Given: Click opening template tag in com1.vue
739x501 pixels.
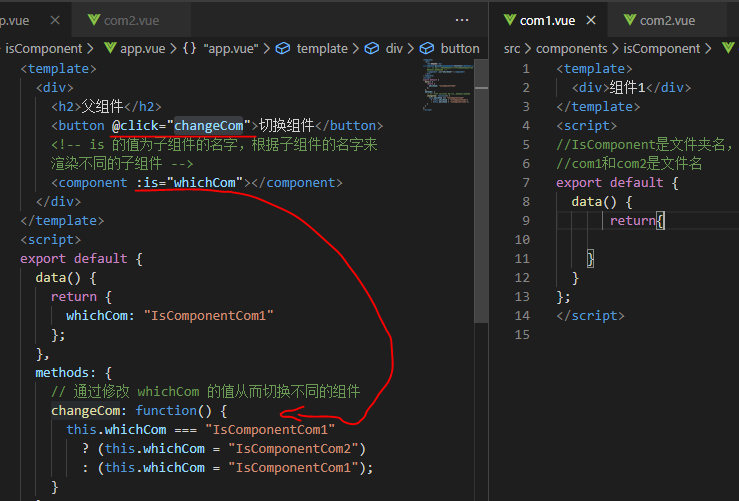Looking at the screenshot, I should click(594, 69).
